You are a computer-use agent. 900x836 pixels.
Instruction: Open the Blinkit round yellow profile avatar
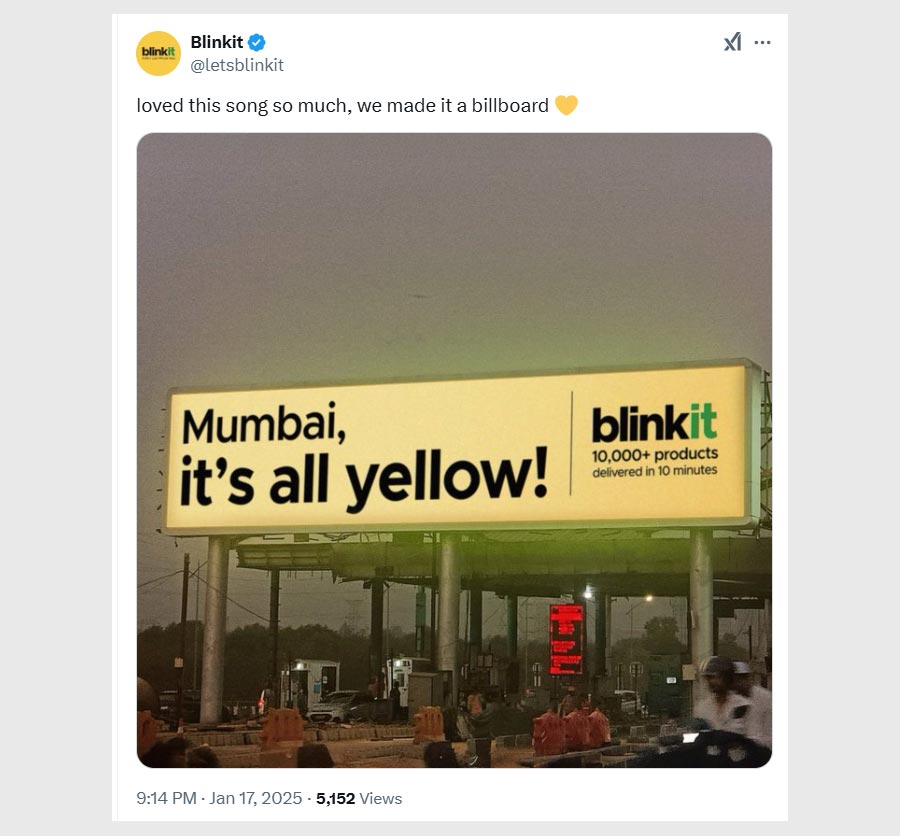tap(158, 53)
